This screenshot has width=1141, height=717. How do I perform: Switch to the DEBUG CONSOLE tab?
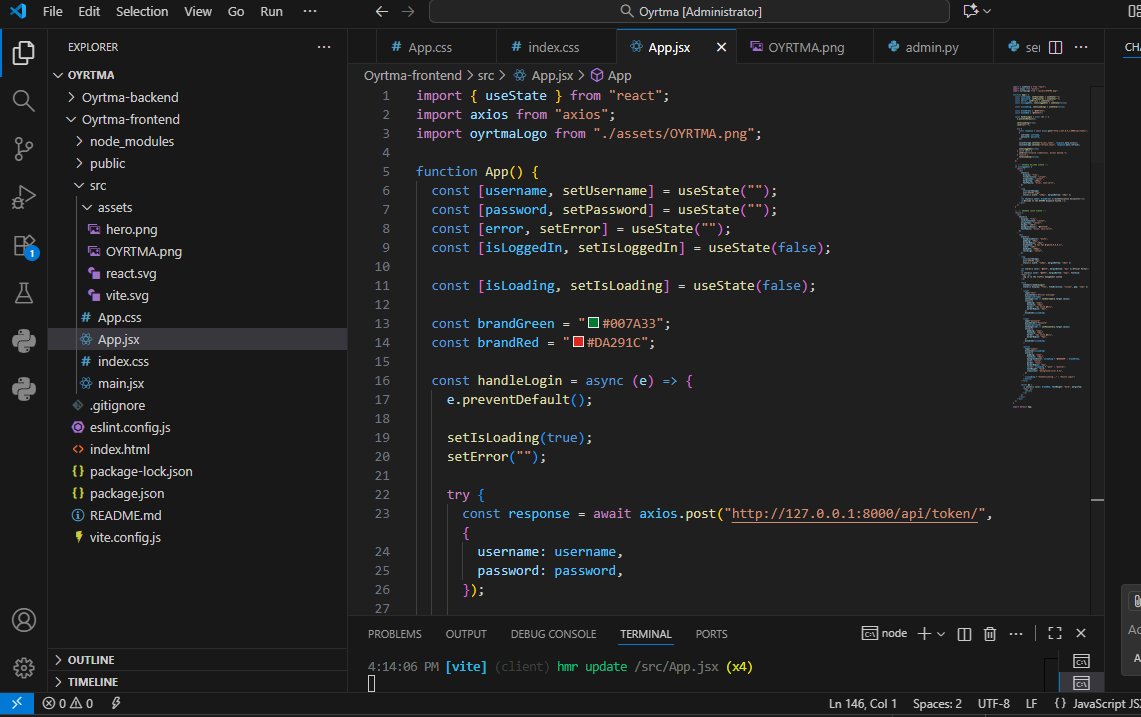click(553, 634)
